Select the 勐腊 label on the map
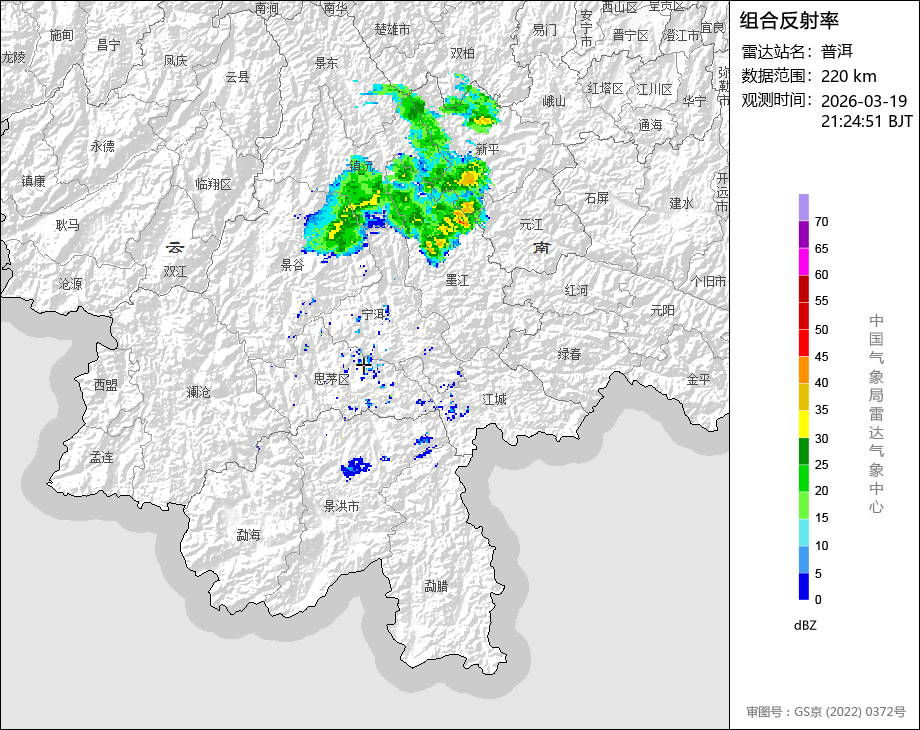This screenshot has height=730, width=920. (x=436, y=586)
